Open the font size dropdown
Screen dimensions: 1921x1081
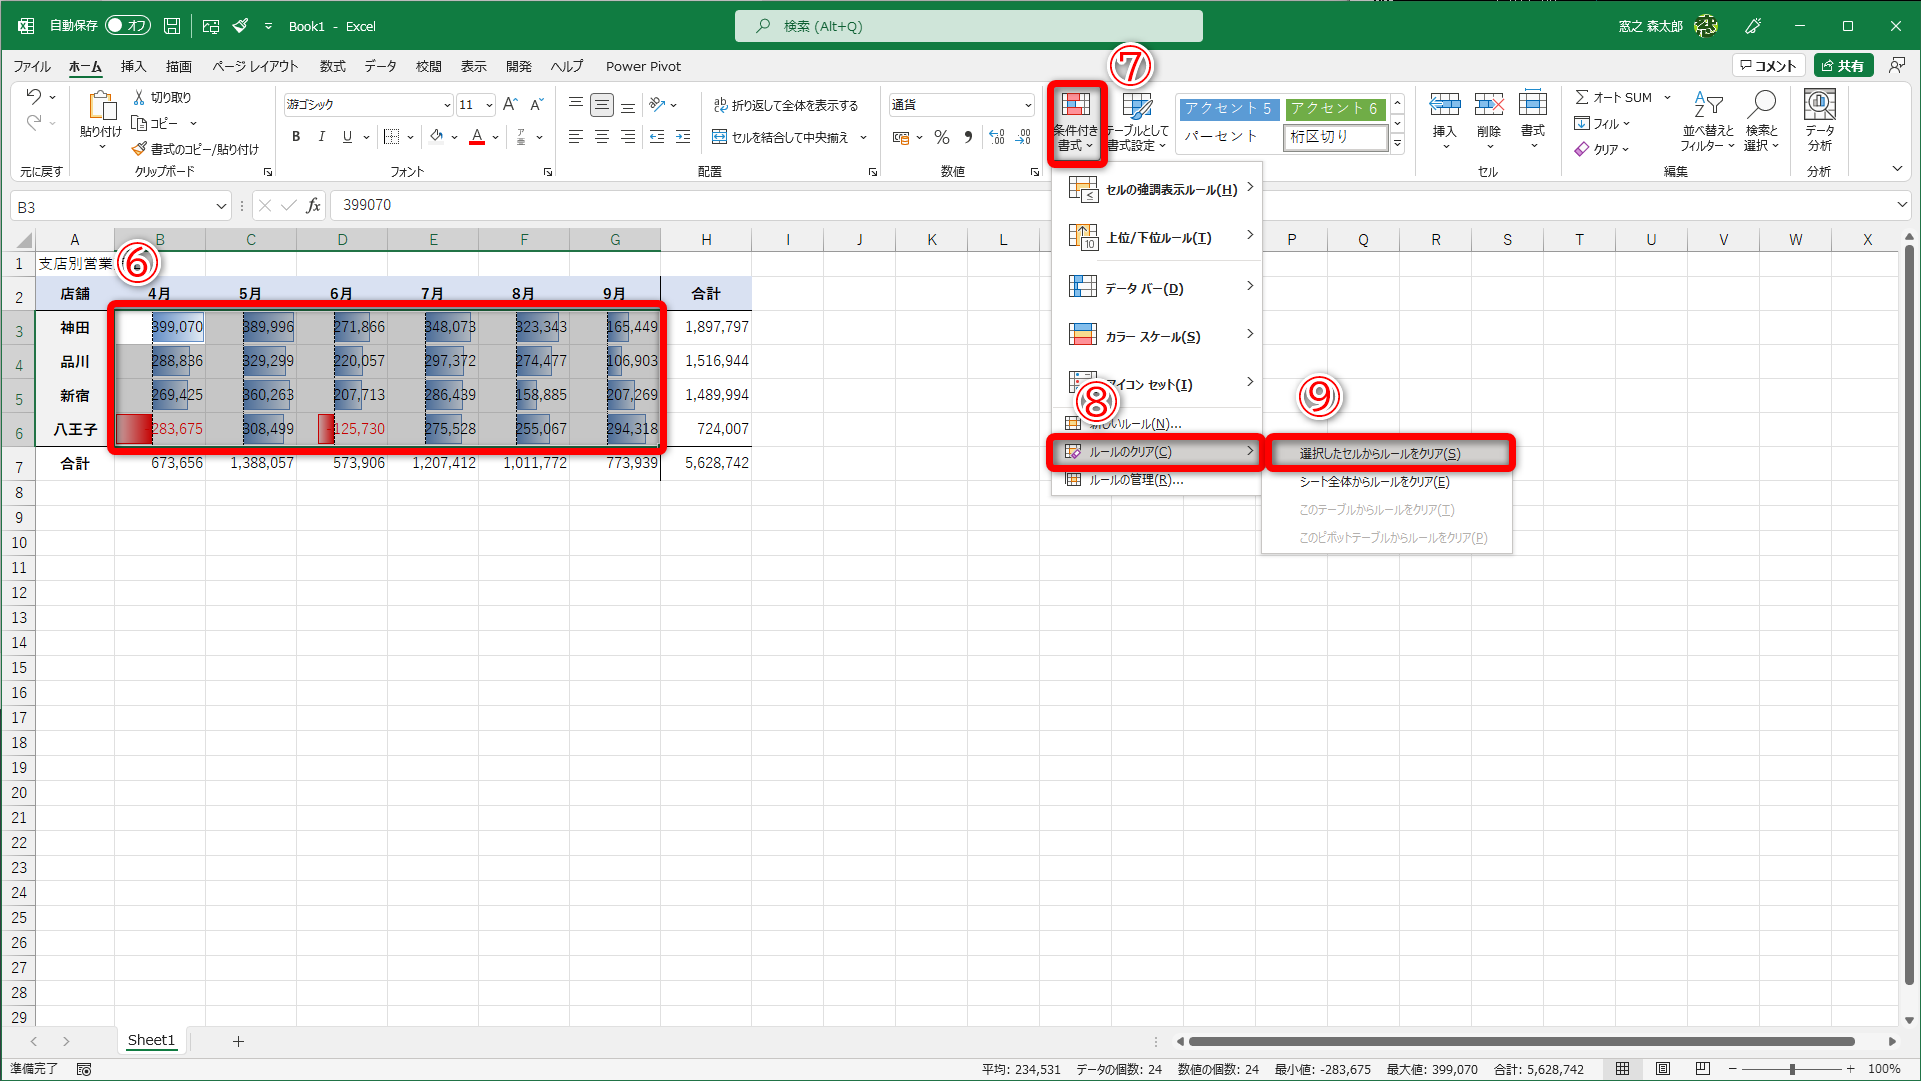pos(489,105)
